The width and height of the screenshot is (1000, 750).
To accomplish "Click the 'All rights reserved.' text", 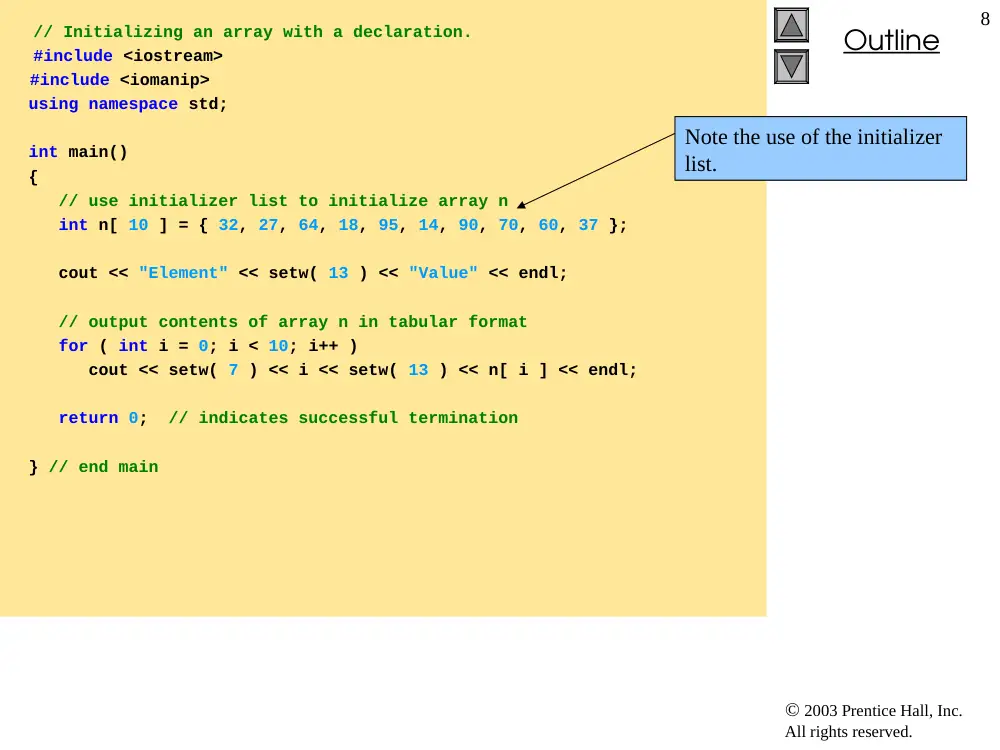I will coord(848,732).
